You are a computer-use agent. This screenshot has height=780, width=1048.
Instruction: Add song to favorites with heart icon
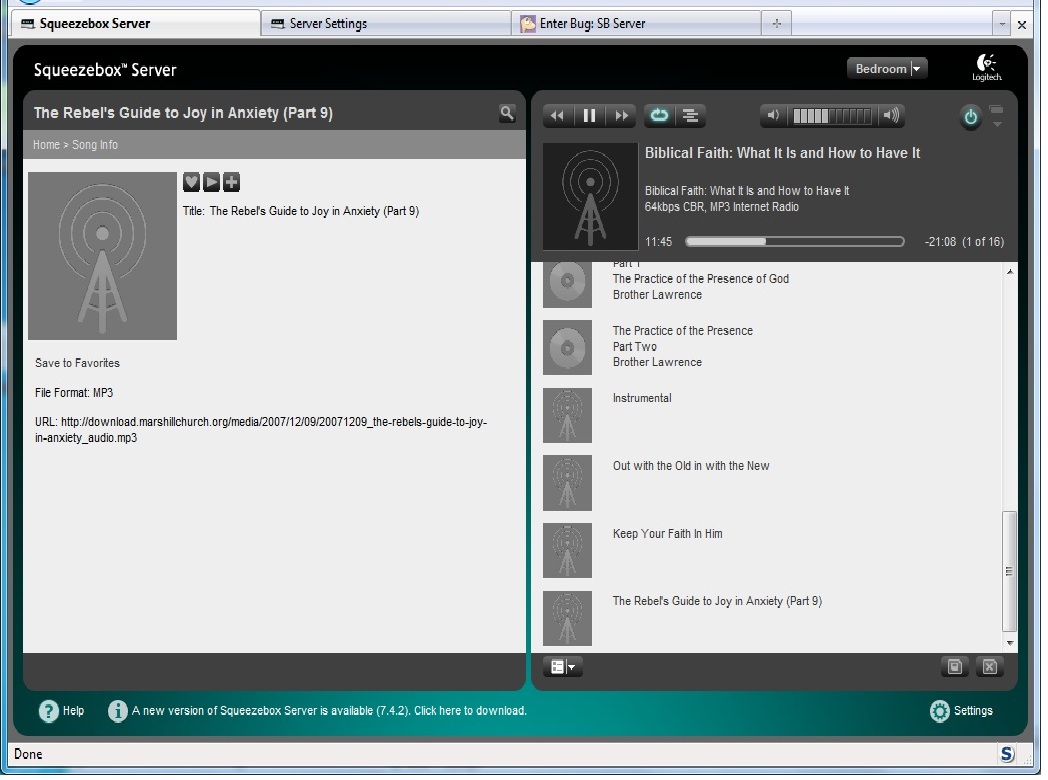[x=191, y=181]
